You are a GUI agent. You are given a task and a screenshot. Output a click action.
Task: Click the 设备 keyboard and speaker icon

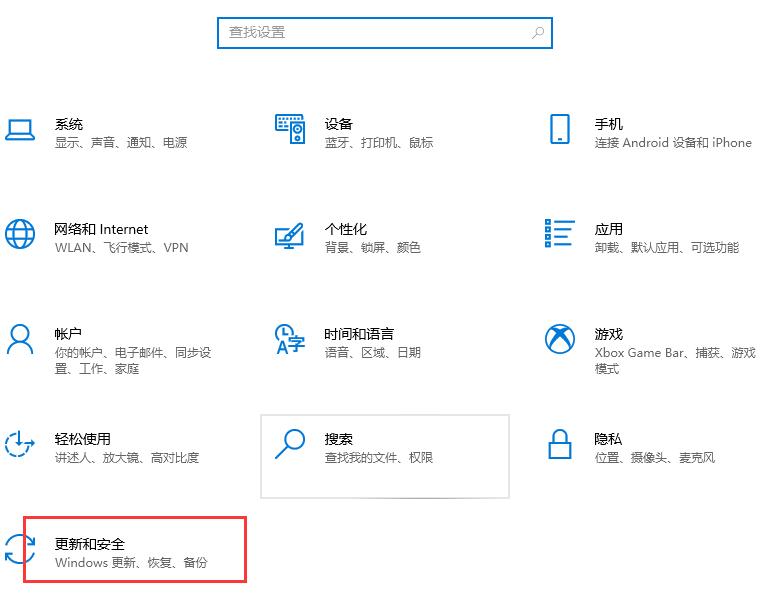290,129
